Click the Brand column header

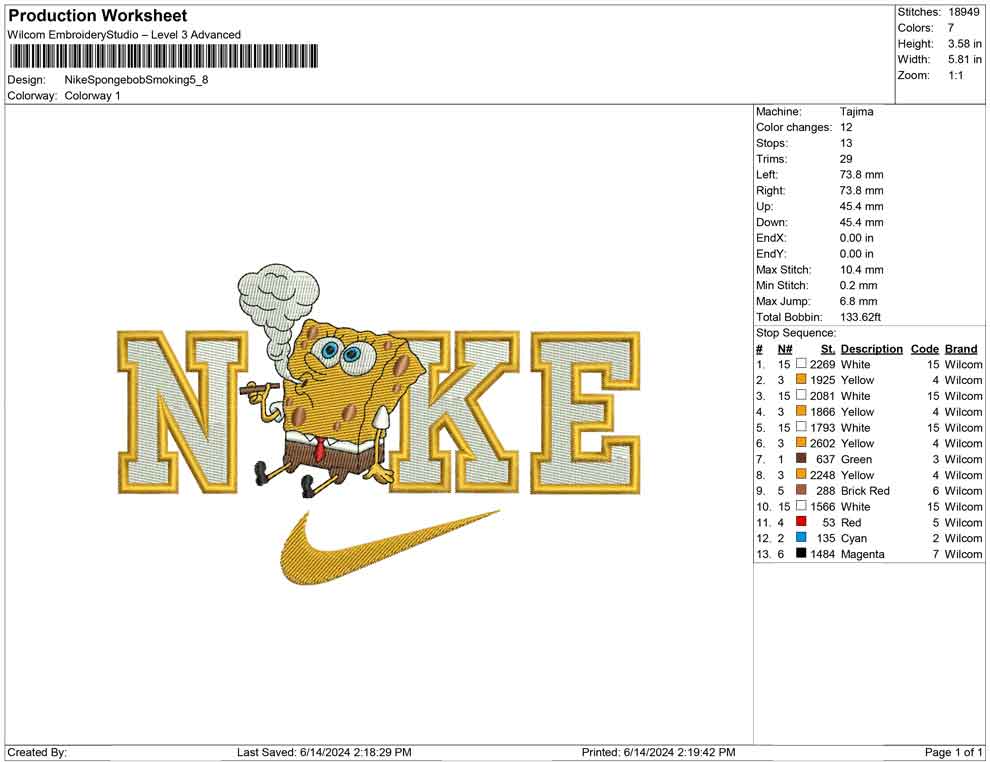click(961, 349)
